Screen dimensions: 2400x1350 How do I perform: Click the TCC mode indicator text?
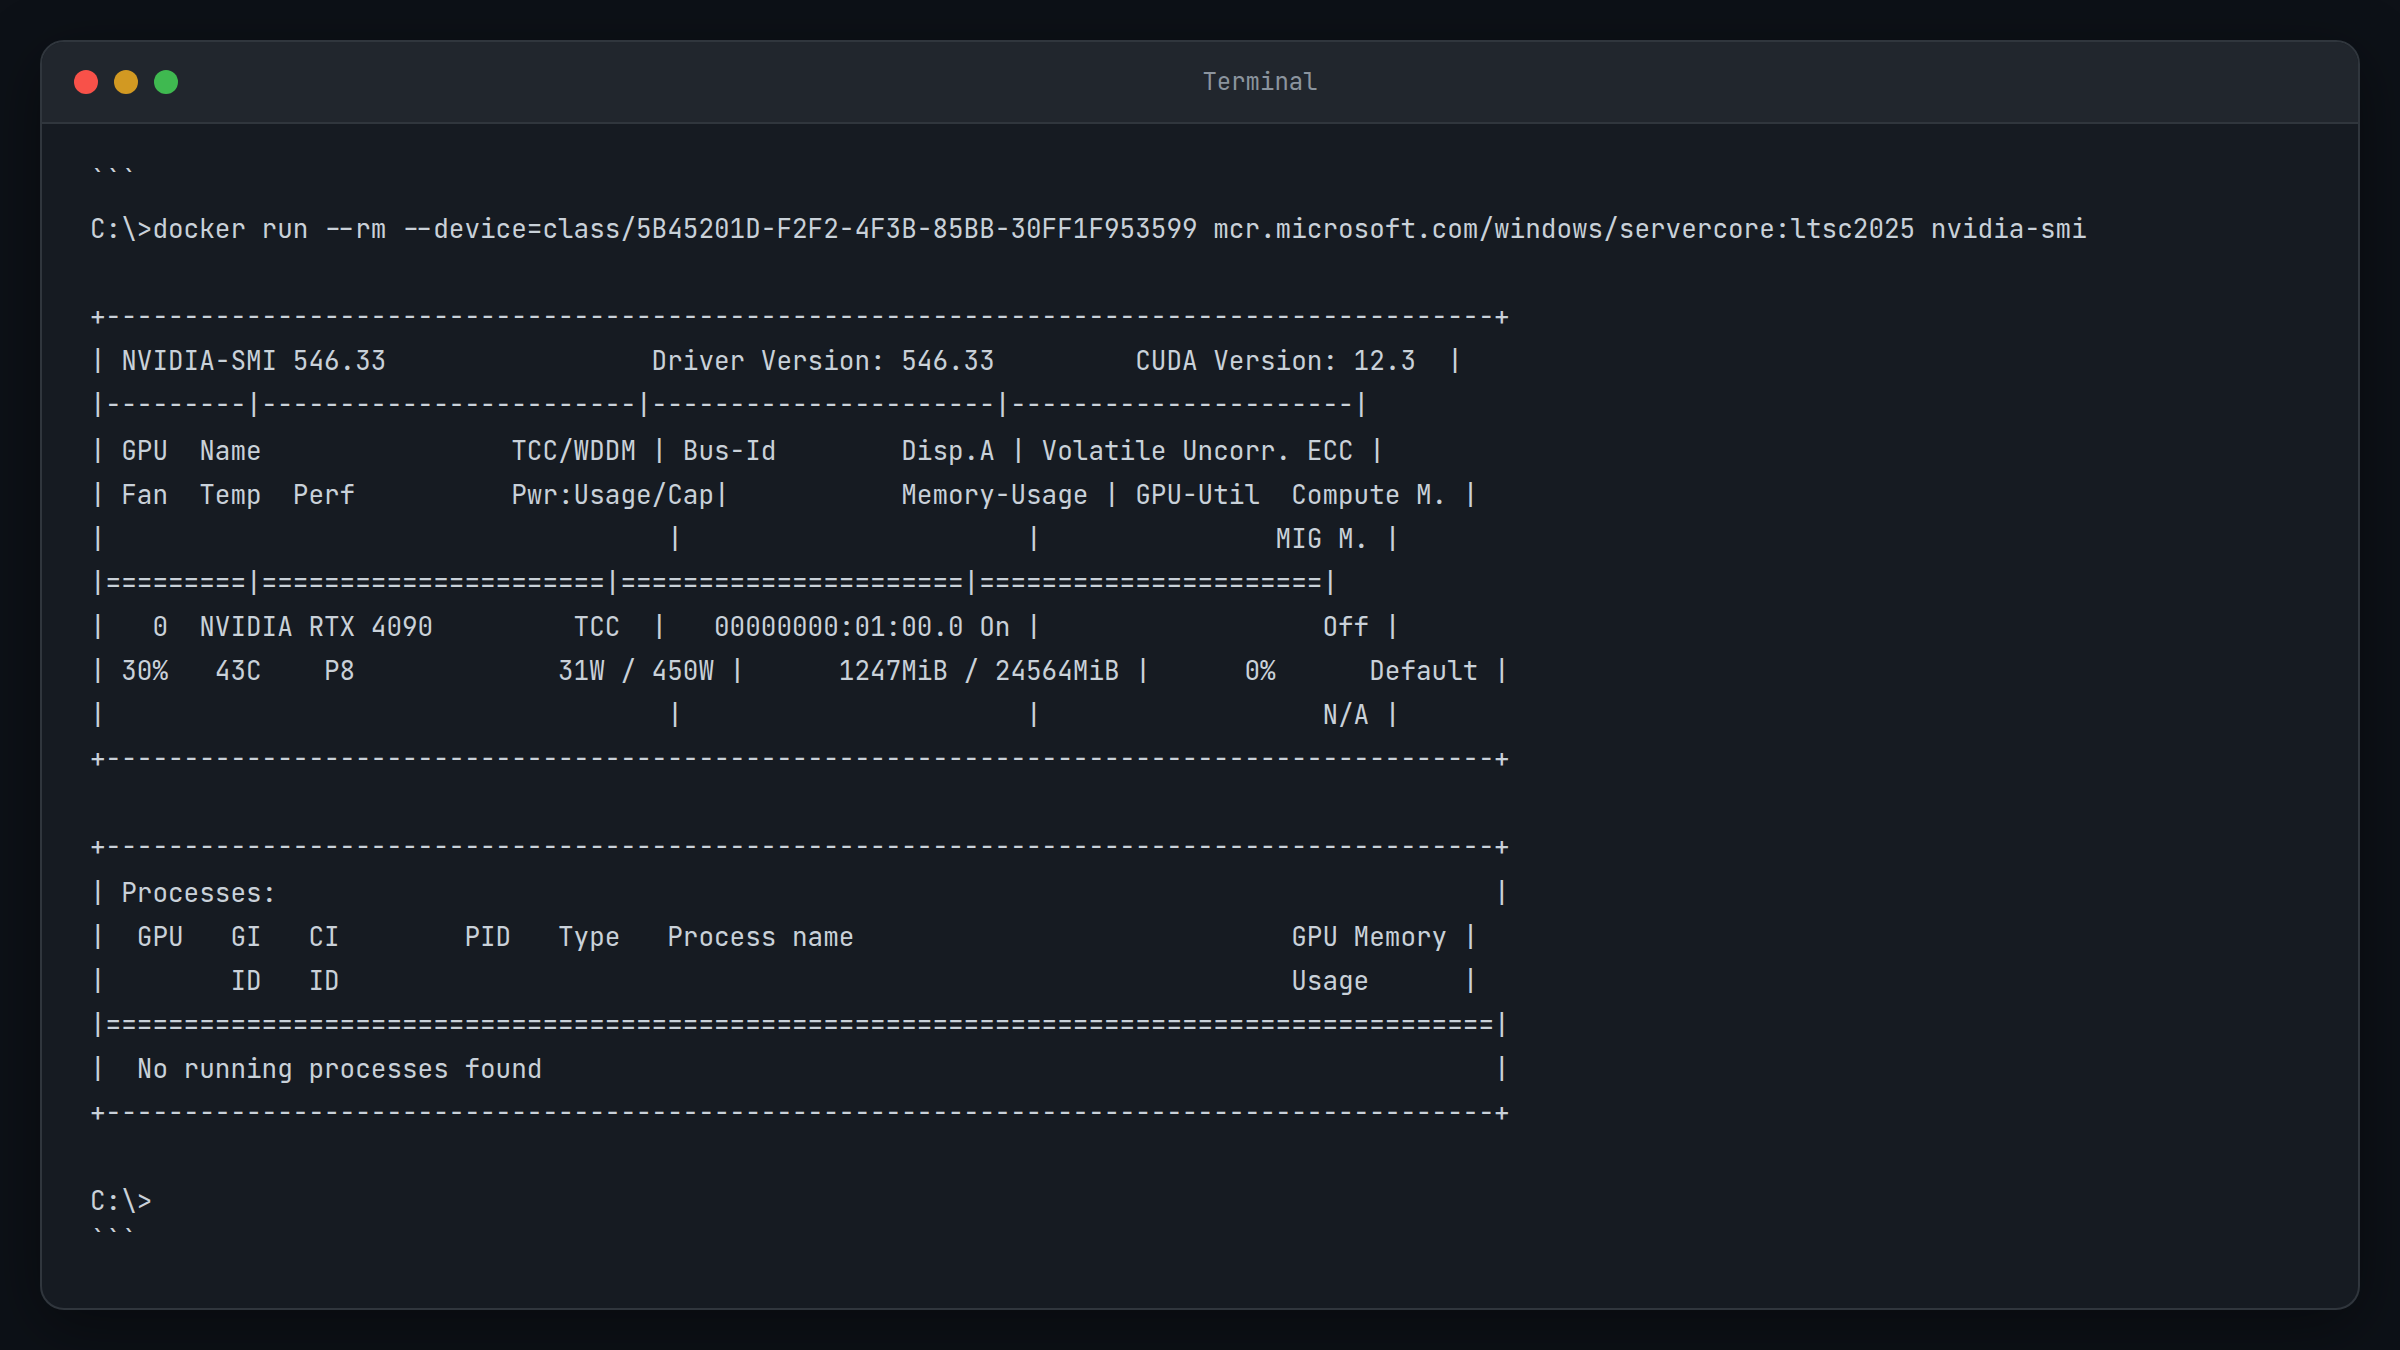tap(597, 626)
